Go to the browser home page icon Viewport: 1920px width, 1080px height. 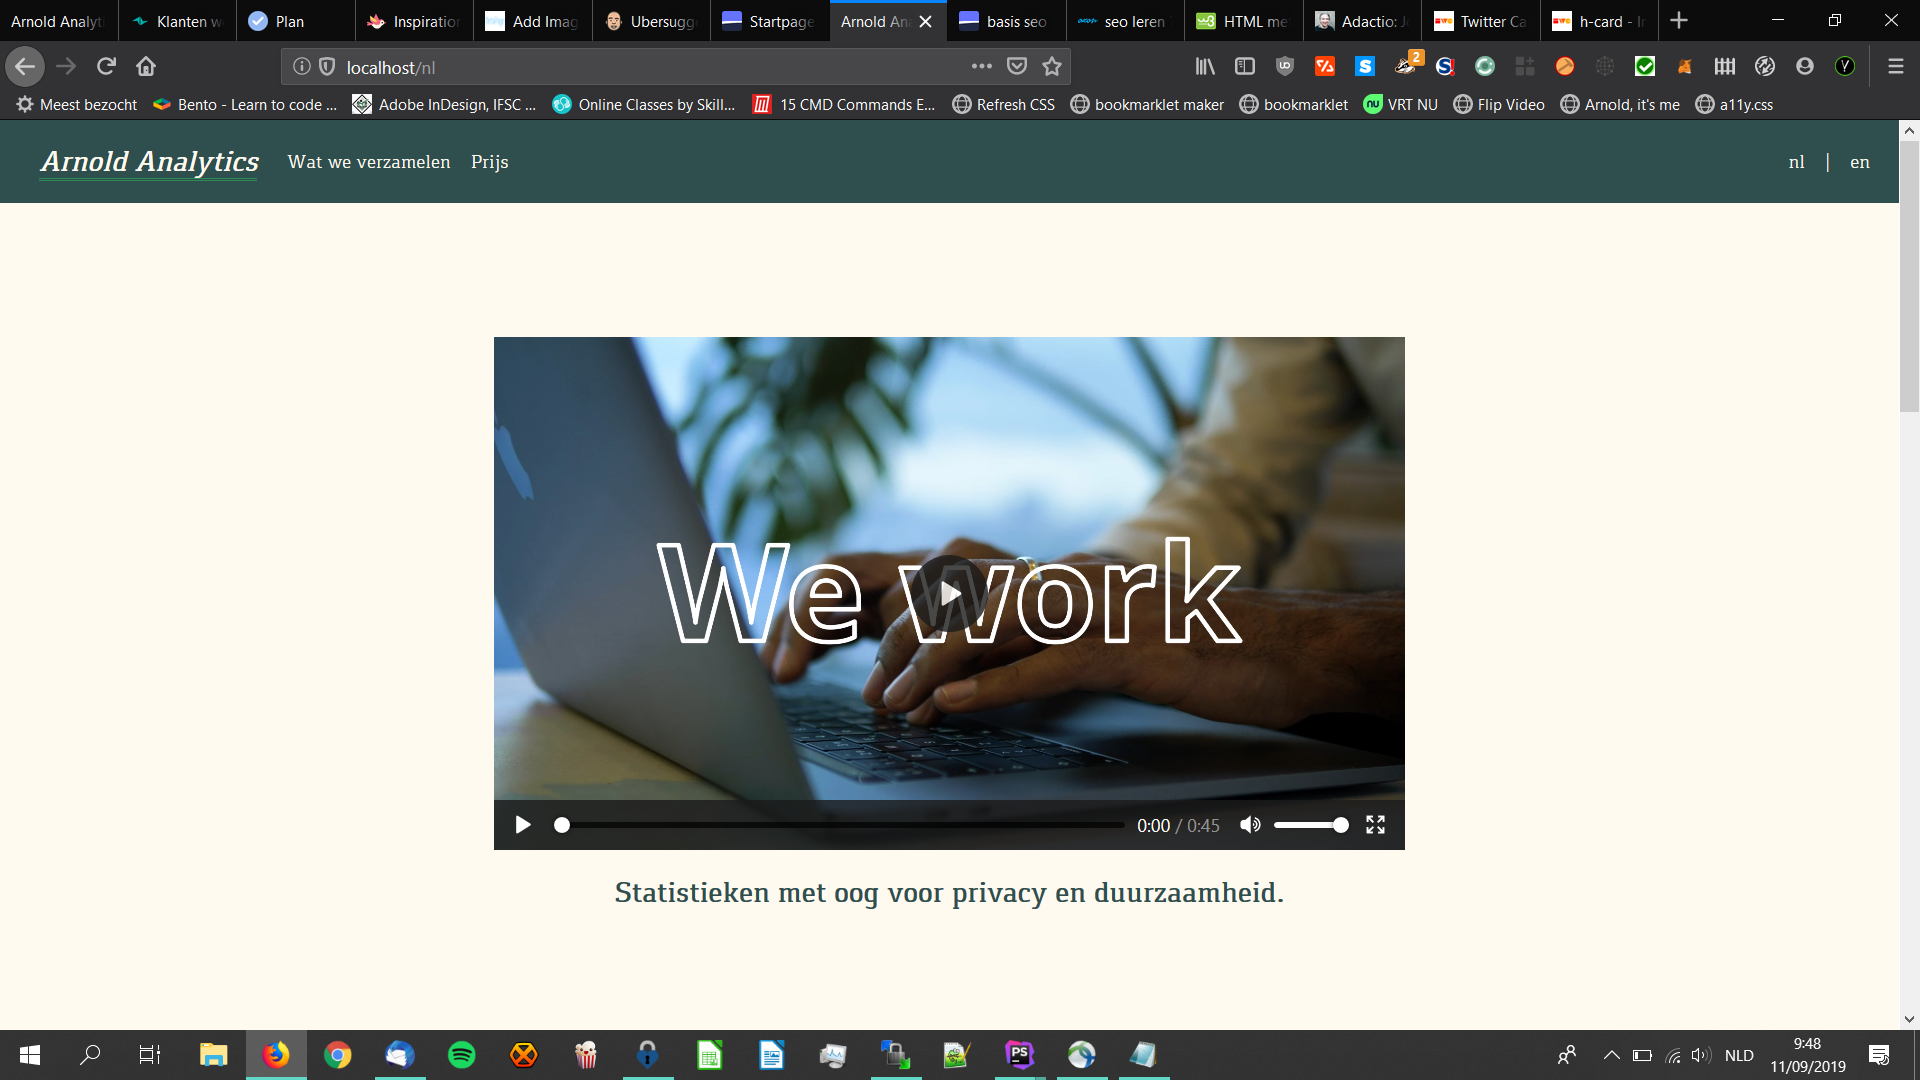146,67
